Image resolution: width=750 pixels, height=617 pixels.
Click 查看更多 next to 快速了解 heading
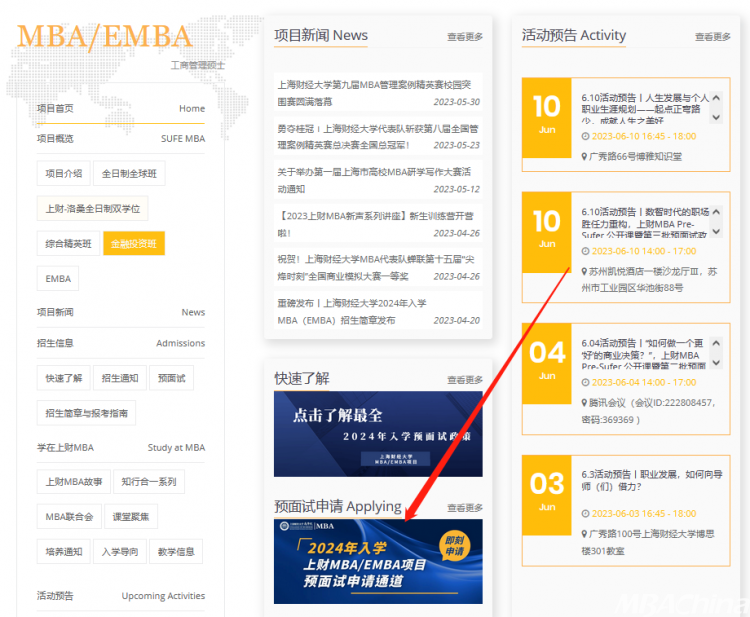click(464, 380)
